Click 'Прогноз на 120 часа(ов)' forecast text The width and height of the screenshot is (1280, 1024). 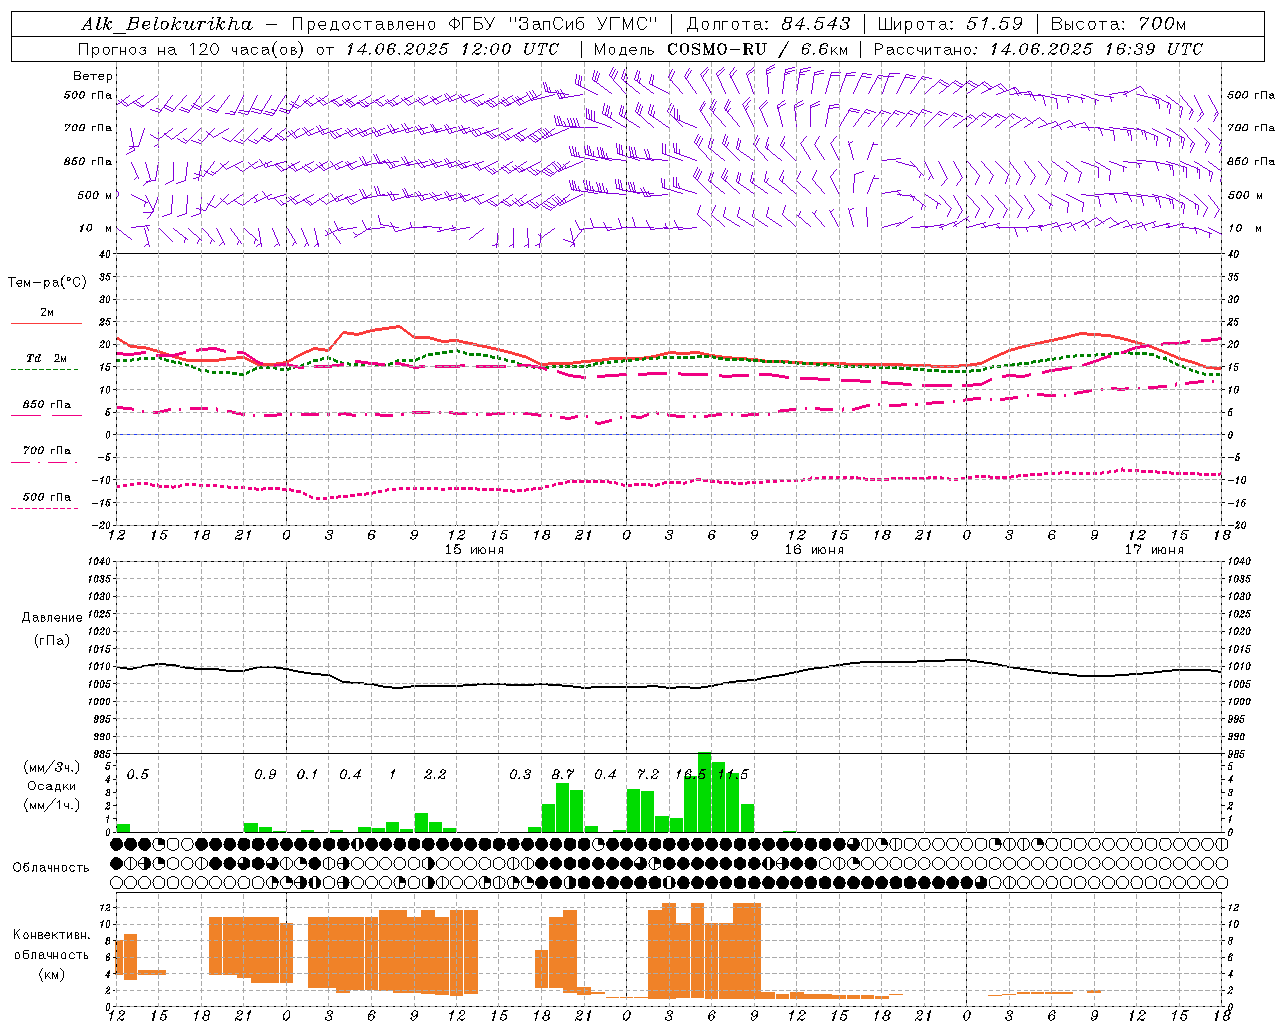click(192, 49)
